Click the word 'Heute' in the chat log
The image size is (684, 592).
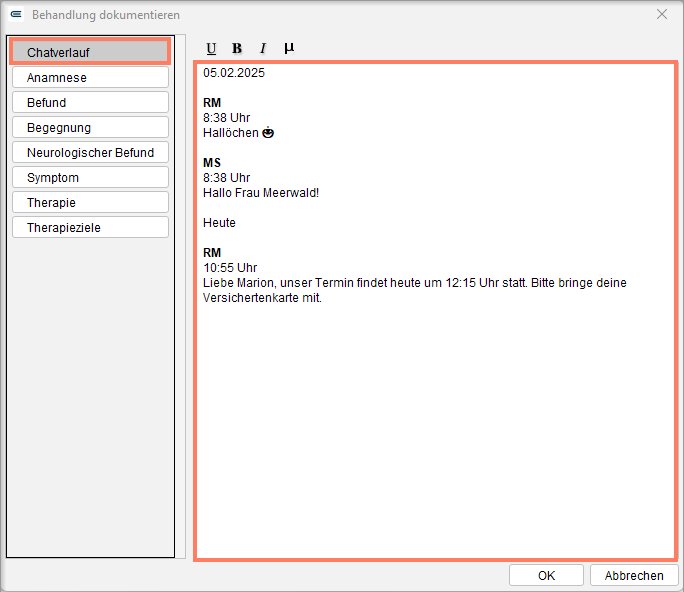219,223
